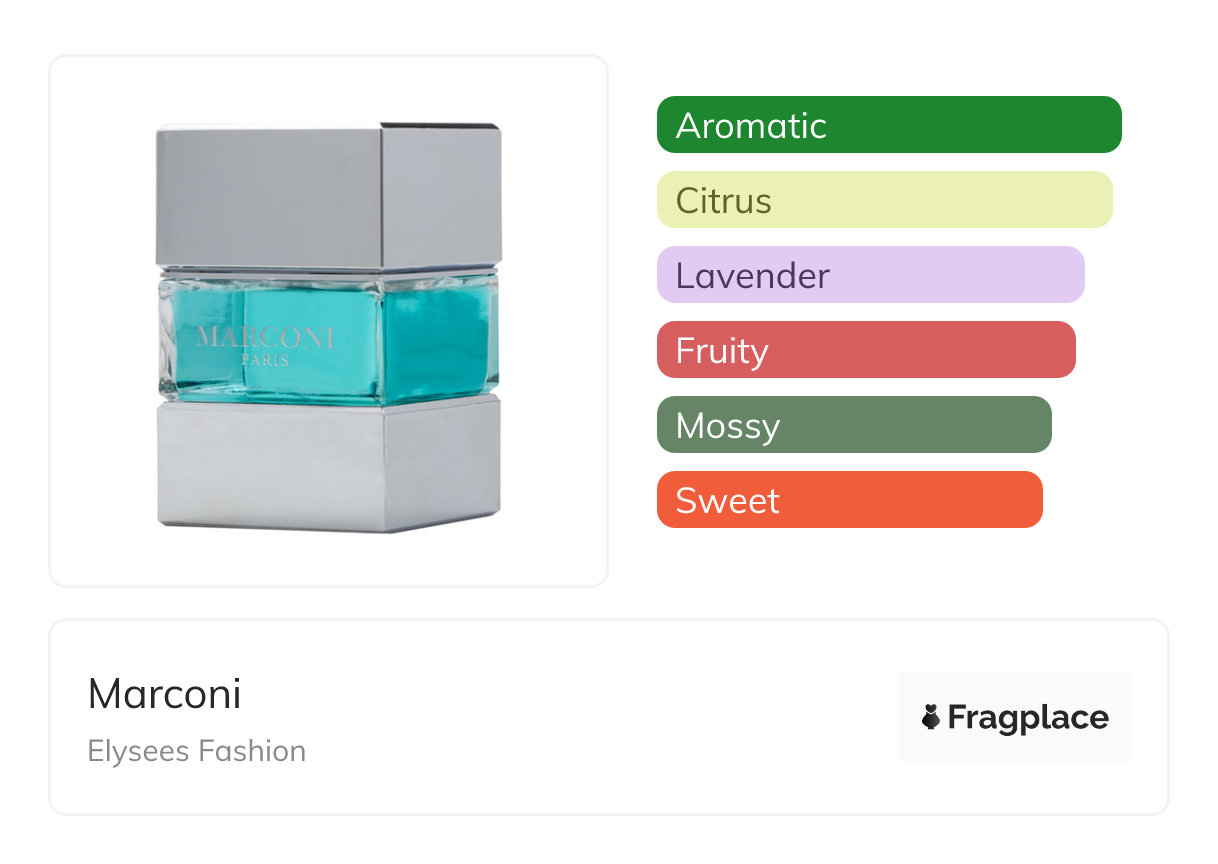Image resolution: width=1218 pixels, height=864 pixels.
Task: Open the Elysees Fashion brand name
Action: click(x=197, y=751)
